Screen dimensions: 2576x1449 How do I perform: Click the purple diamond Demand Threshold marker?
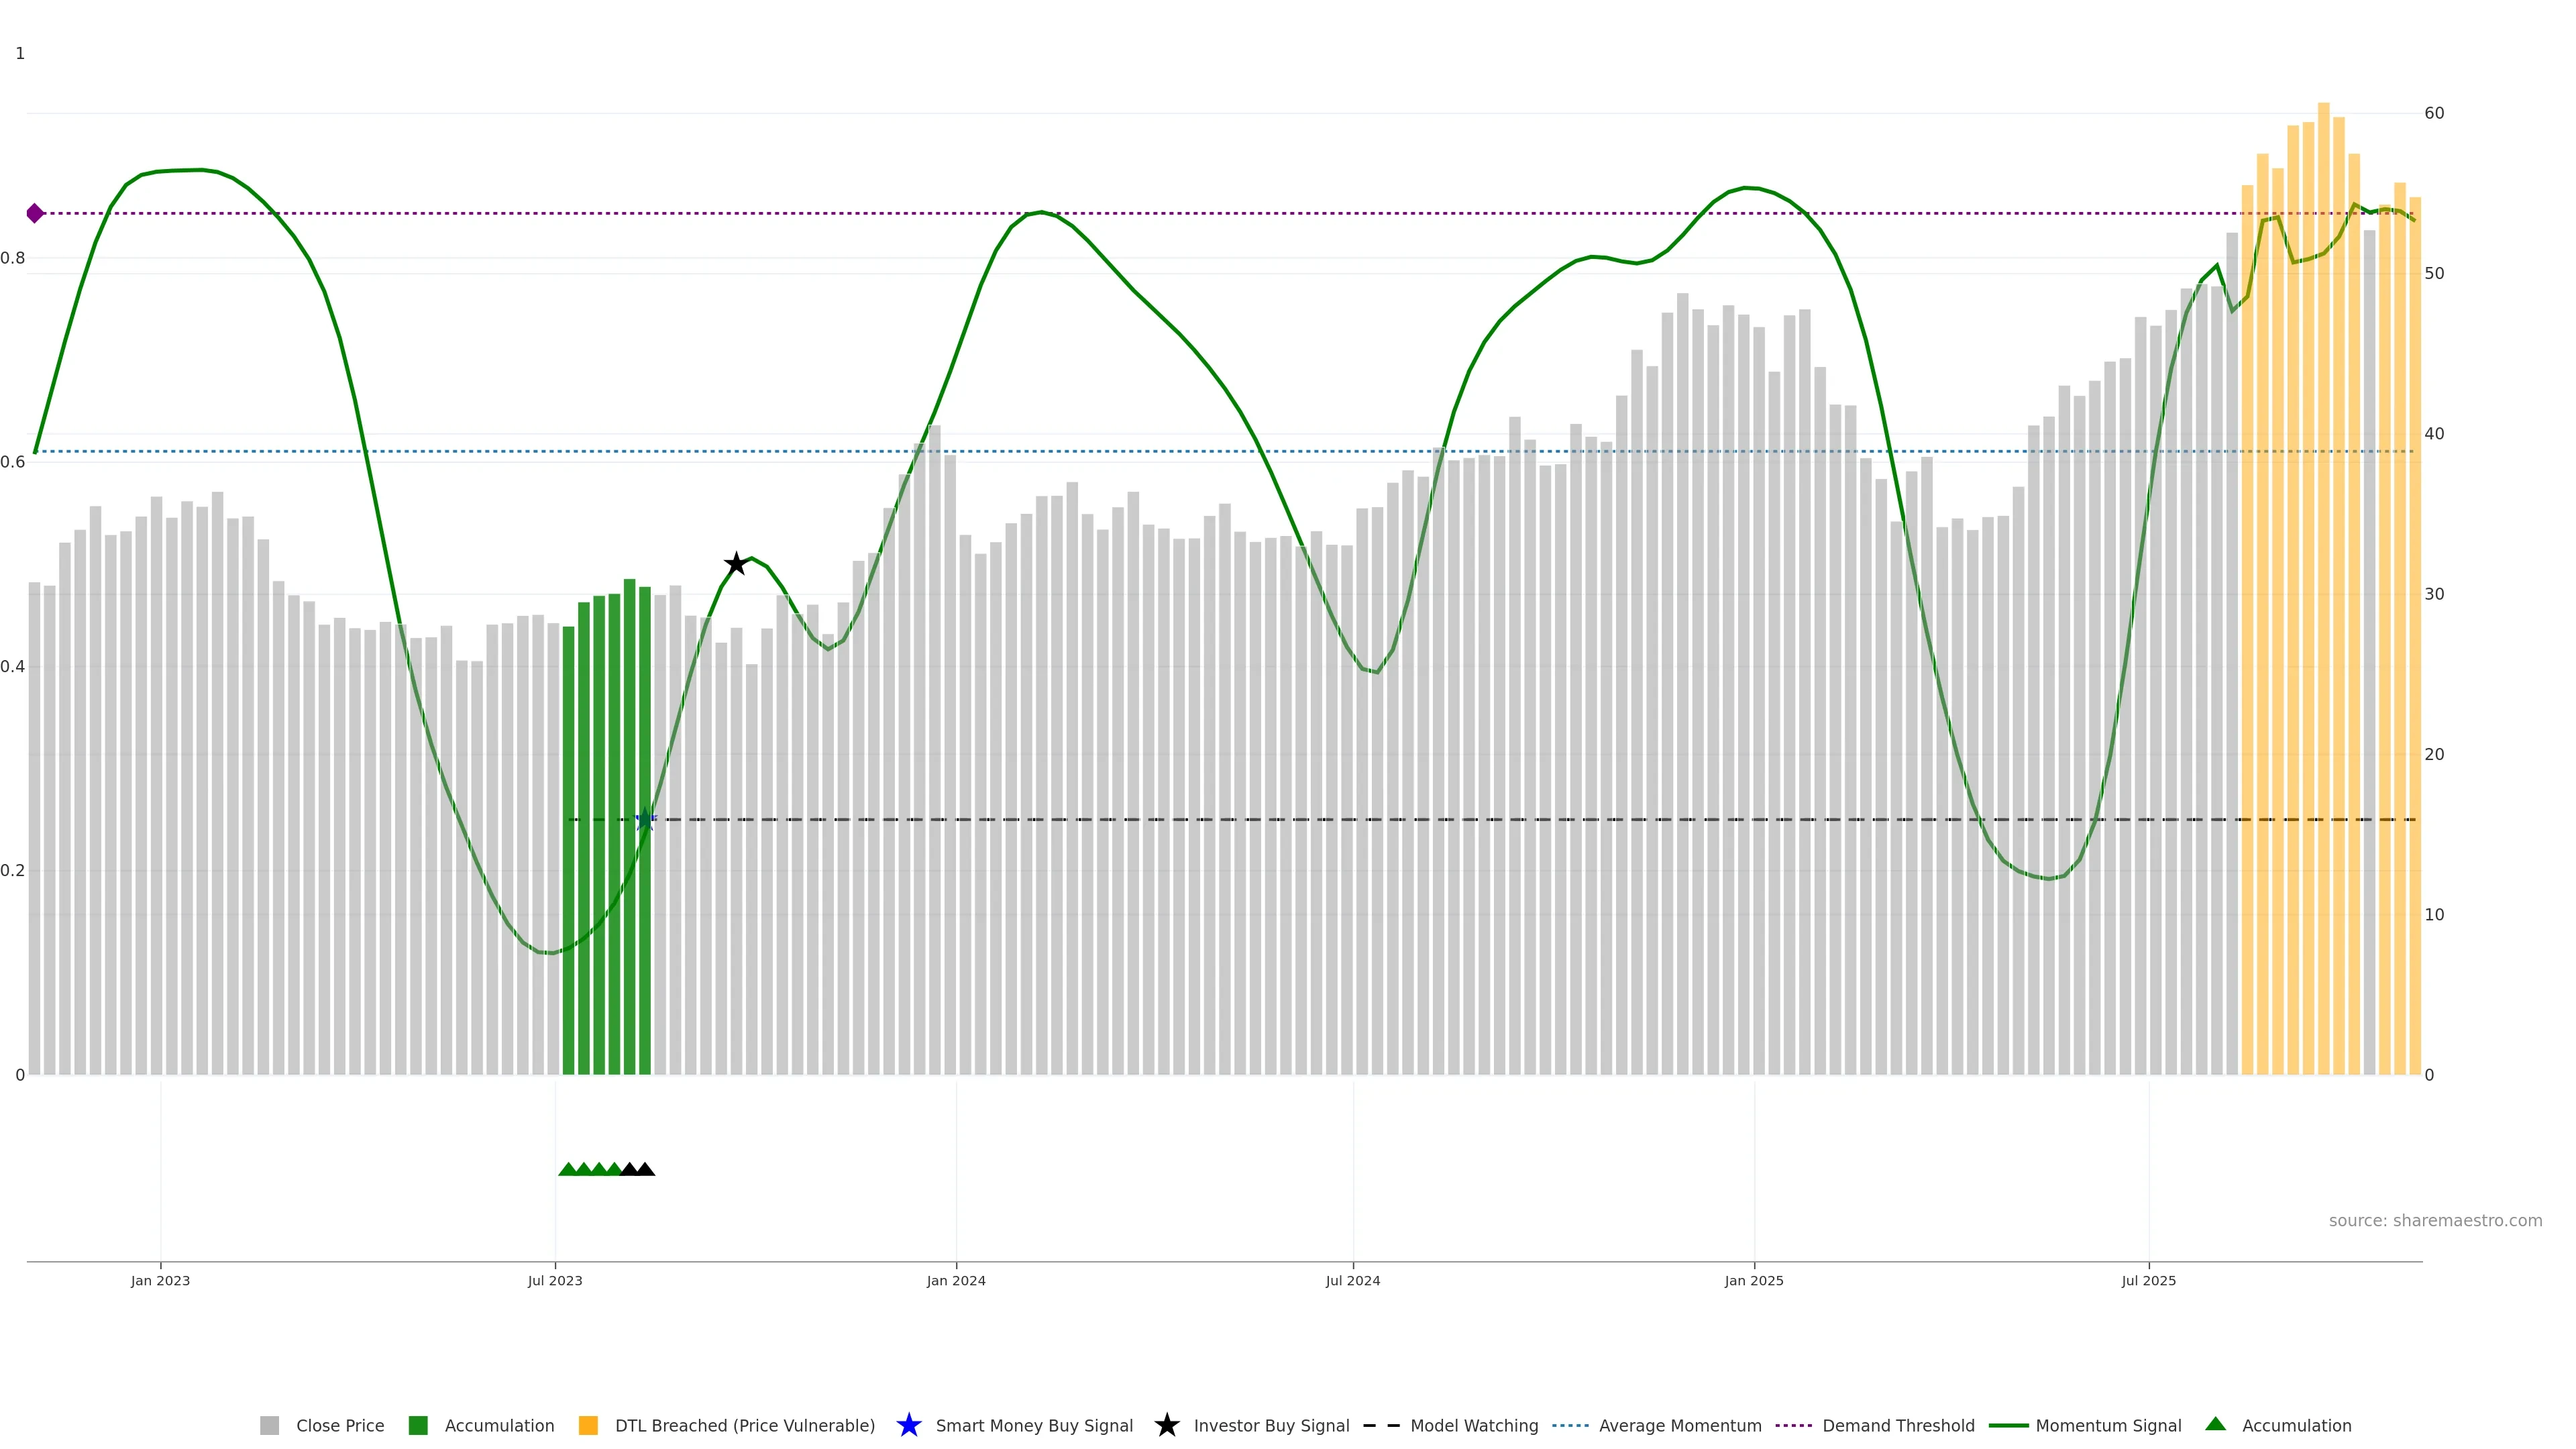pos(35,213)
